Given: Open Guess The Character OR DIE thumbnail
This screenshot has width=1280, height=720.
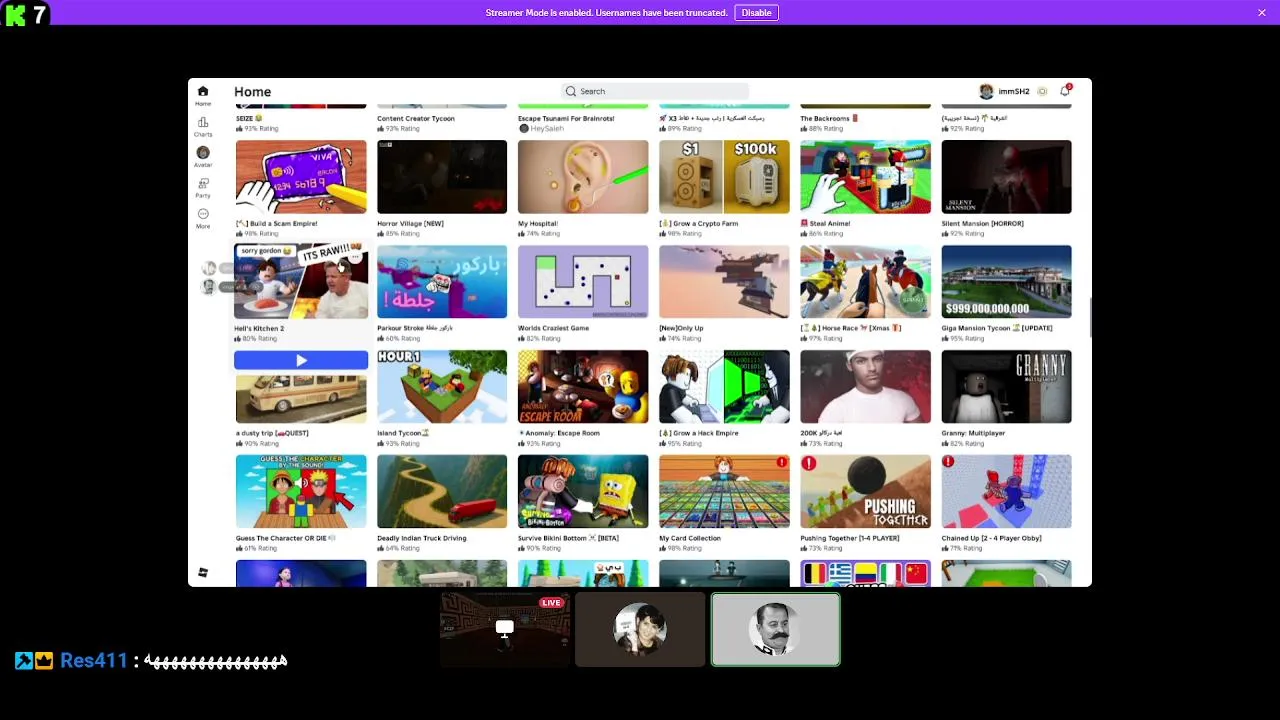Looking at the screenshot, I should tap(301, 492).
